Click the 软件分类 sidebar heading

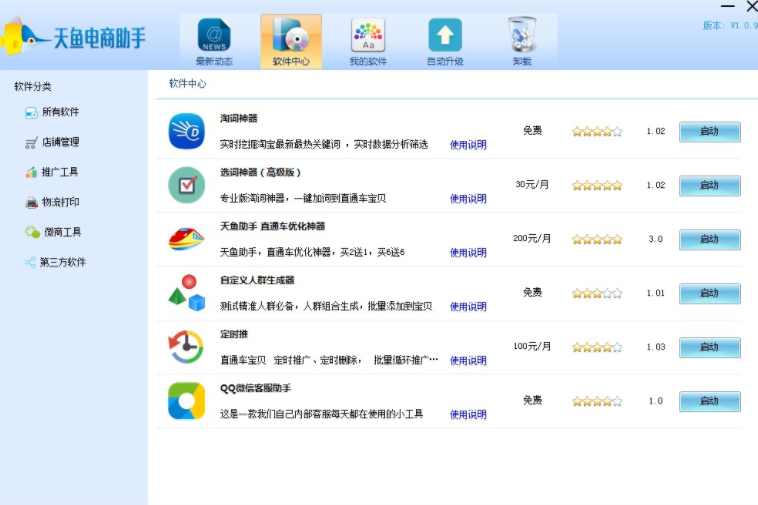33,87
